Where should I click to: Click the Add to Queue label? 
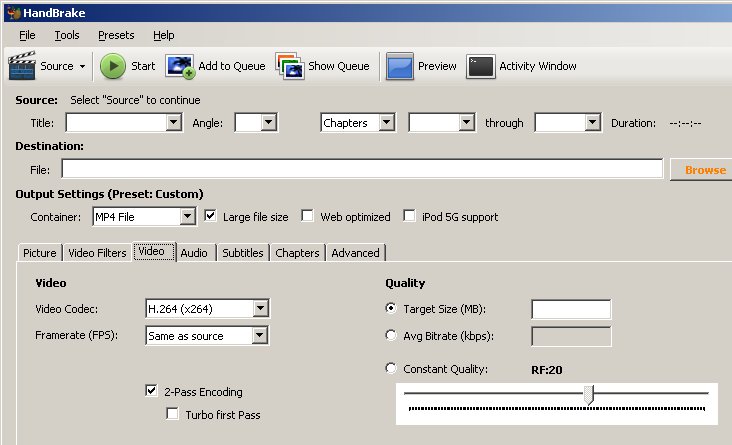(x=232, y=66)
